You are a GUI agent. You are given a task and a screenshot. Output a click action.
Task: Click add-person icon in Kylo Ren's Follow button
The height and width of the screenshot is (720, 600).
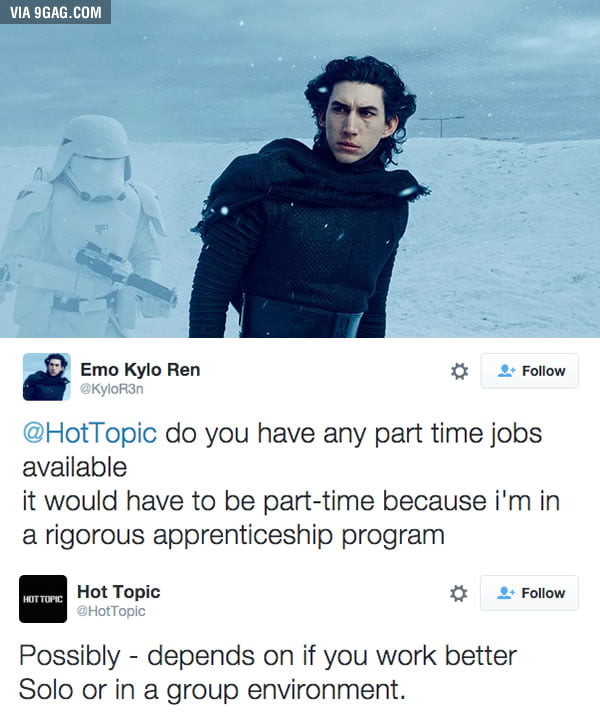(x=507, y=371)
